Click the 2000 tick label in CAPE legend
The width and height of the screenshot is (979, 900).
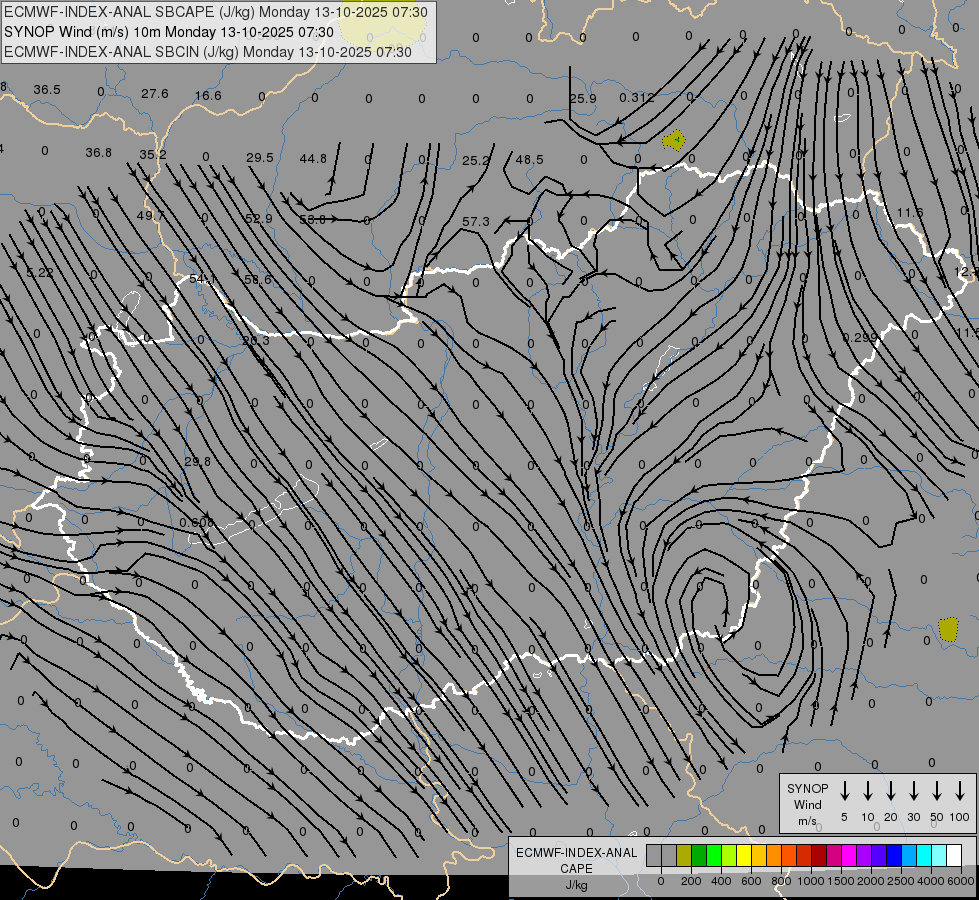[871, 881]
